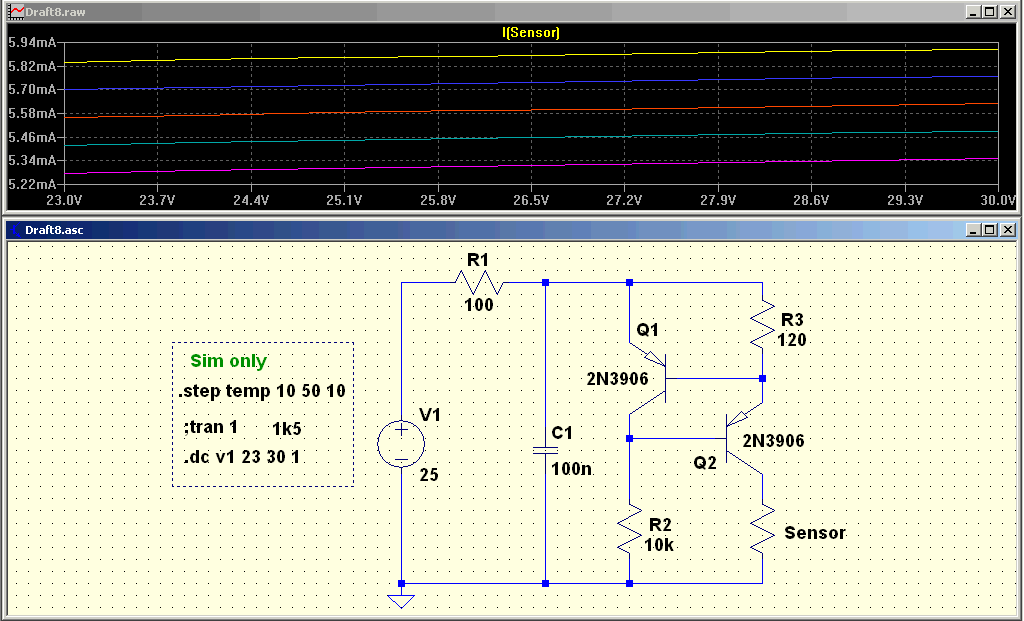Screen dimensions: 1024x621
Task: Click the Draft8.raw title bar text
Action: (55, 12)
